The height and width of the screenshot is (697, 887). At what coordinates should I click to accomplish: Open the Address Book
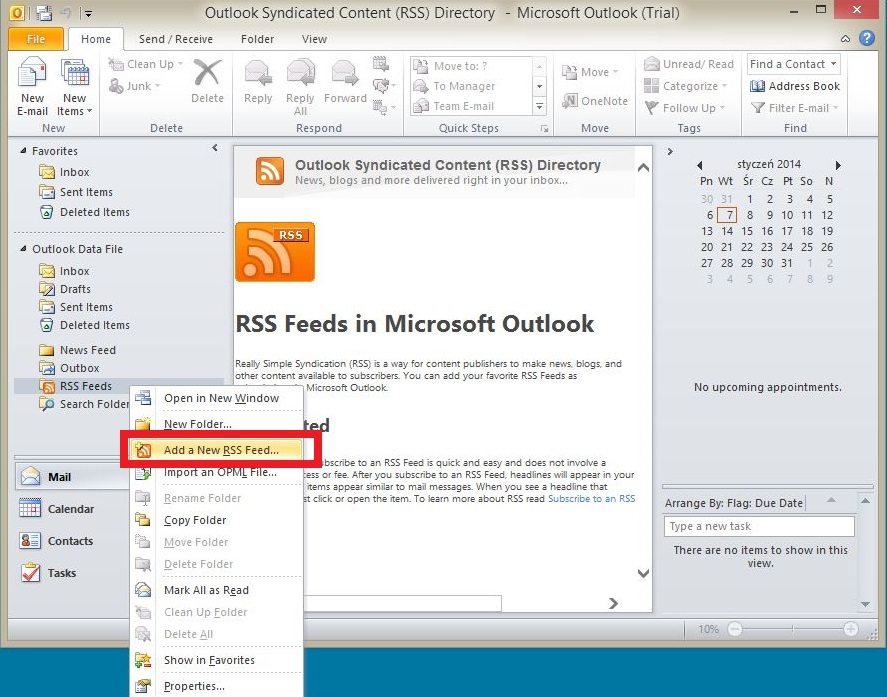(795, 86)
